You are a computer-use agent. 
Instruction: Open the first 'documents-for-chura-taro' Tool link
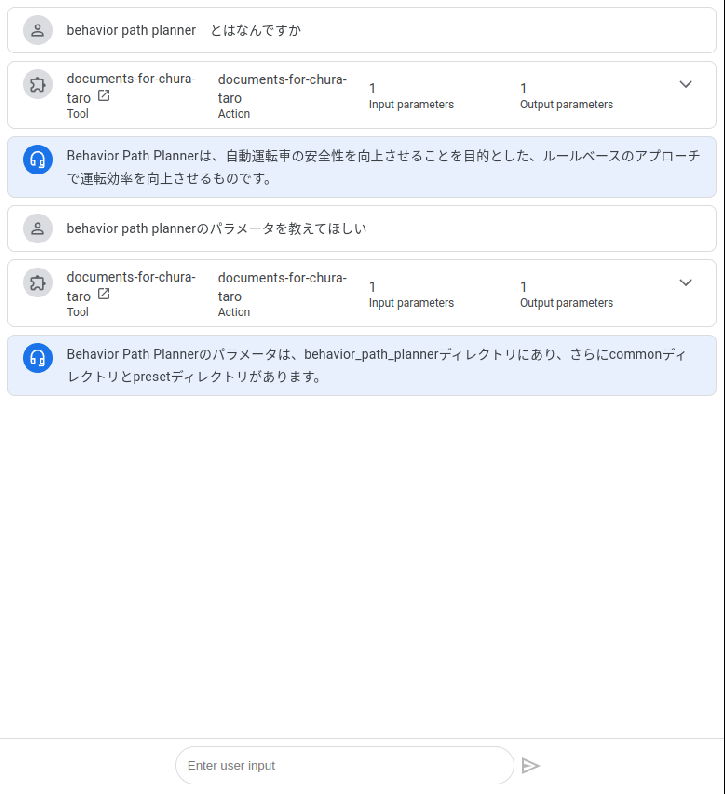pos(131,88)
